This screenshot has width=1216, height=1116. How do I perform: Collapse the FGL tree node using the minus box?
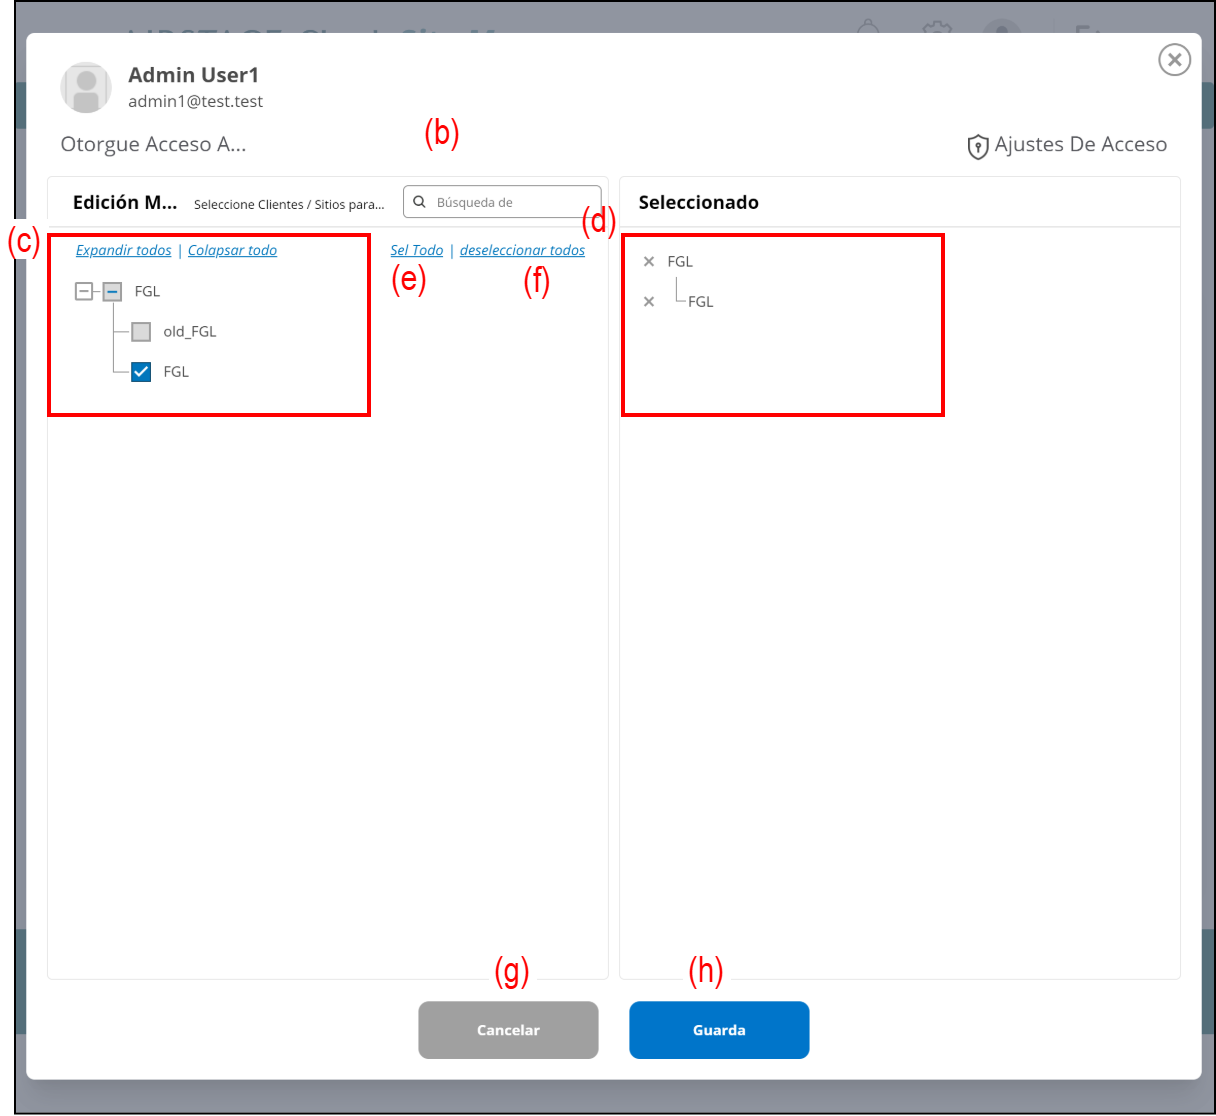coord(84,292)
